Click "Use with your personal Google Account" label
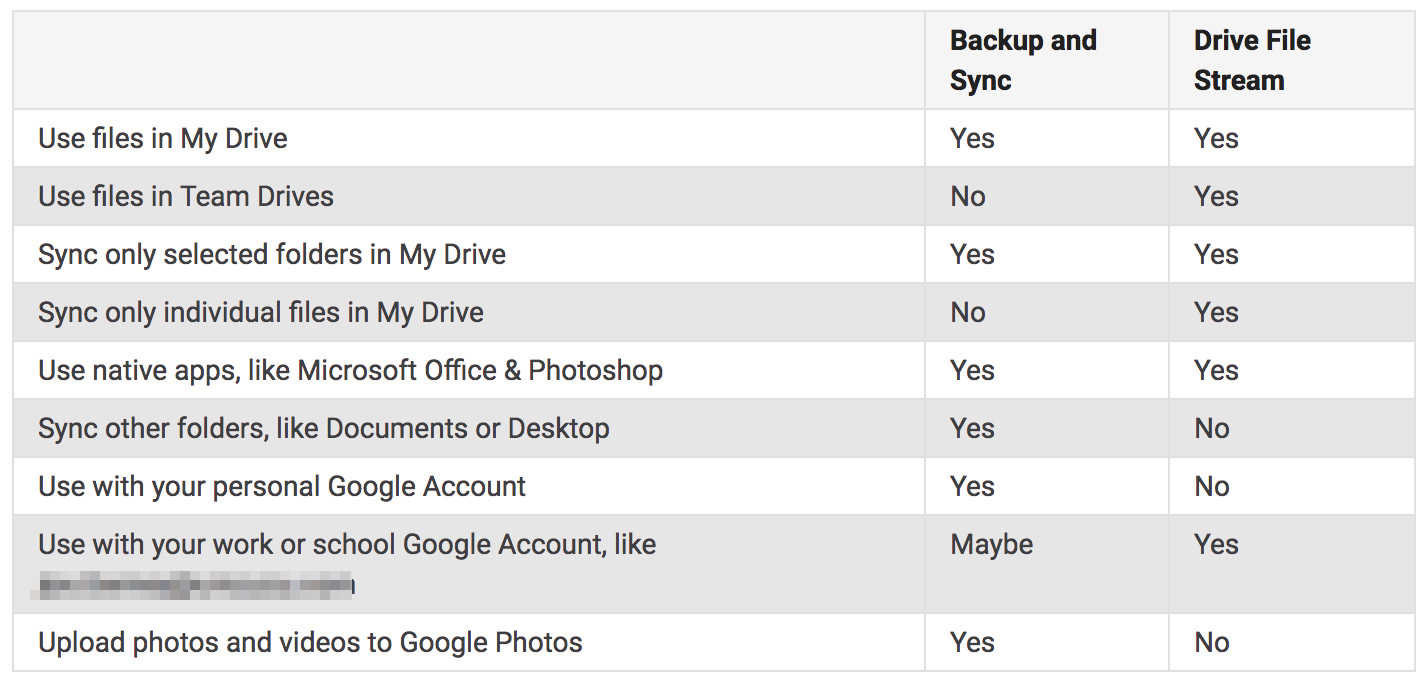 [x=282, y=486]
